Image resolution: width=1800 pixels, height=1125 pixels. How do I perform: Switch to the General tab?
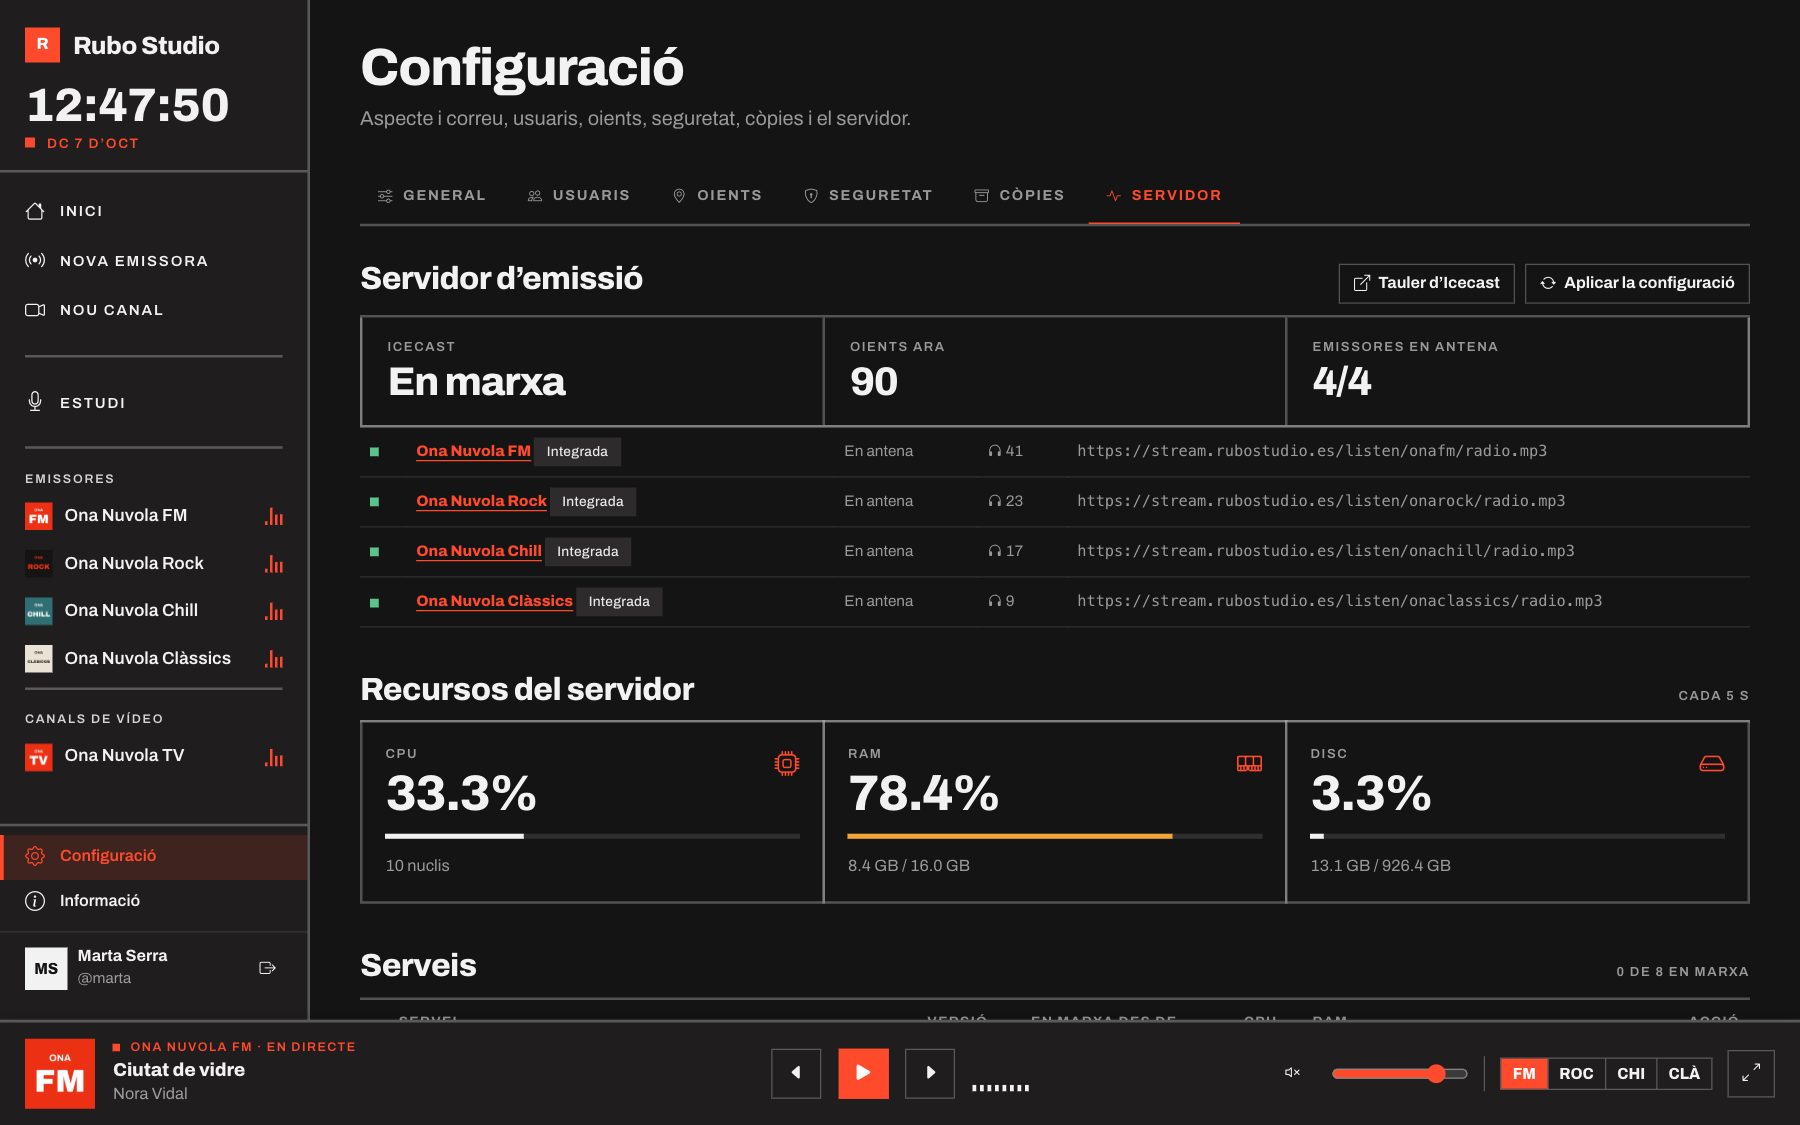tap(432, 195)
